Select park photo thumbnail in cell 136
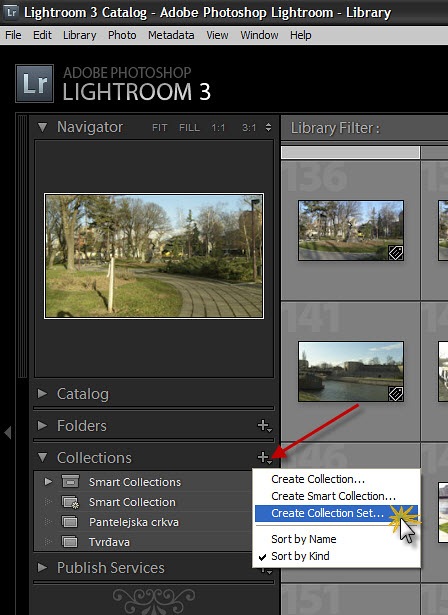The width and height of the screenshot is (448, 615). click(x=351, y=230)
